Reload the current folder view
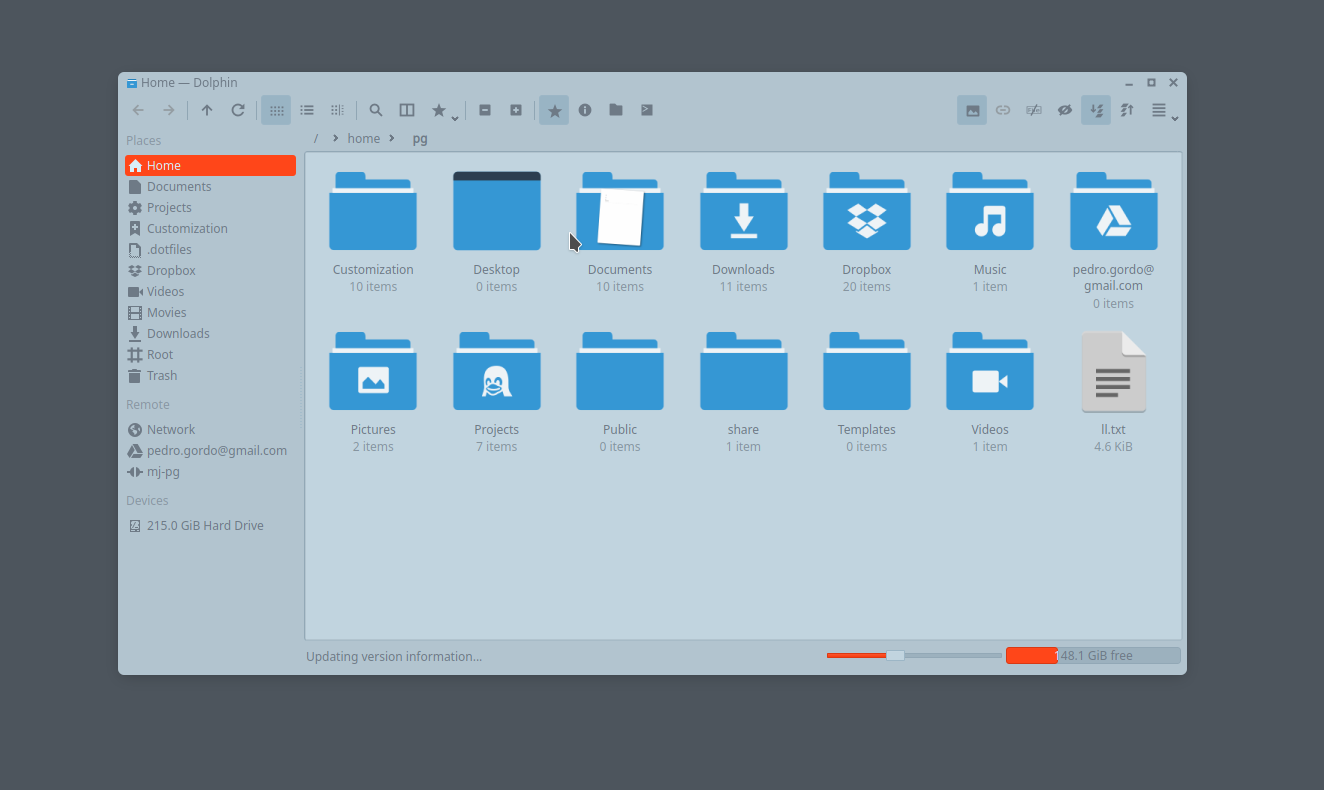Viewport: 1324px width, 790px height. [x=238, y=110]
